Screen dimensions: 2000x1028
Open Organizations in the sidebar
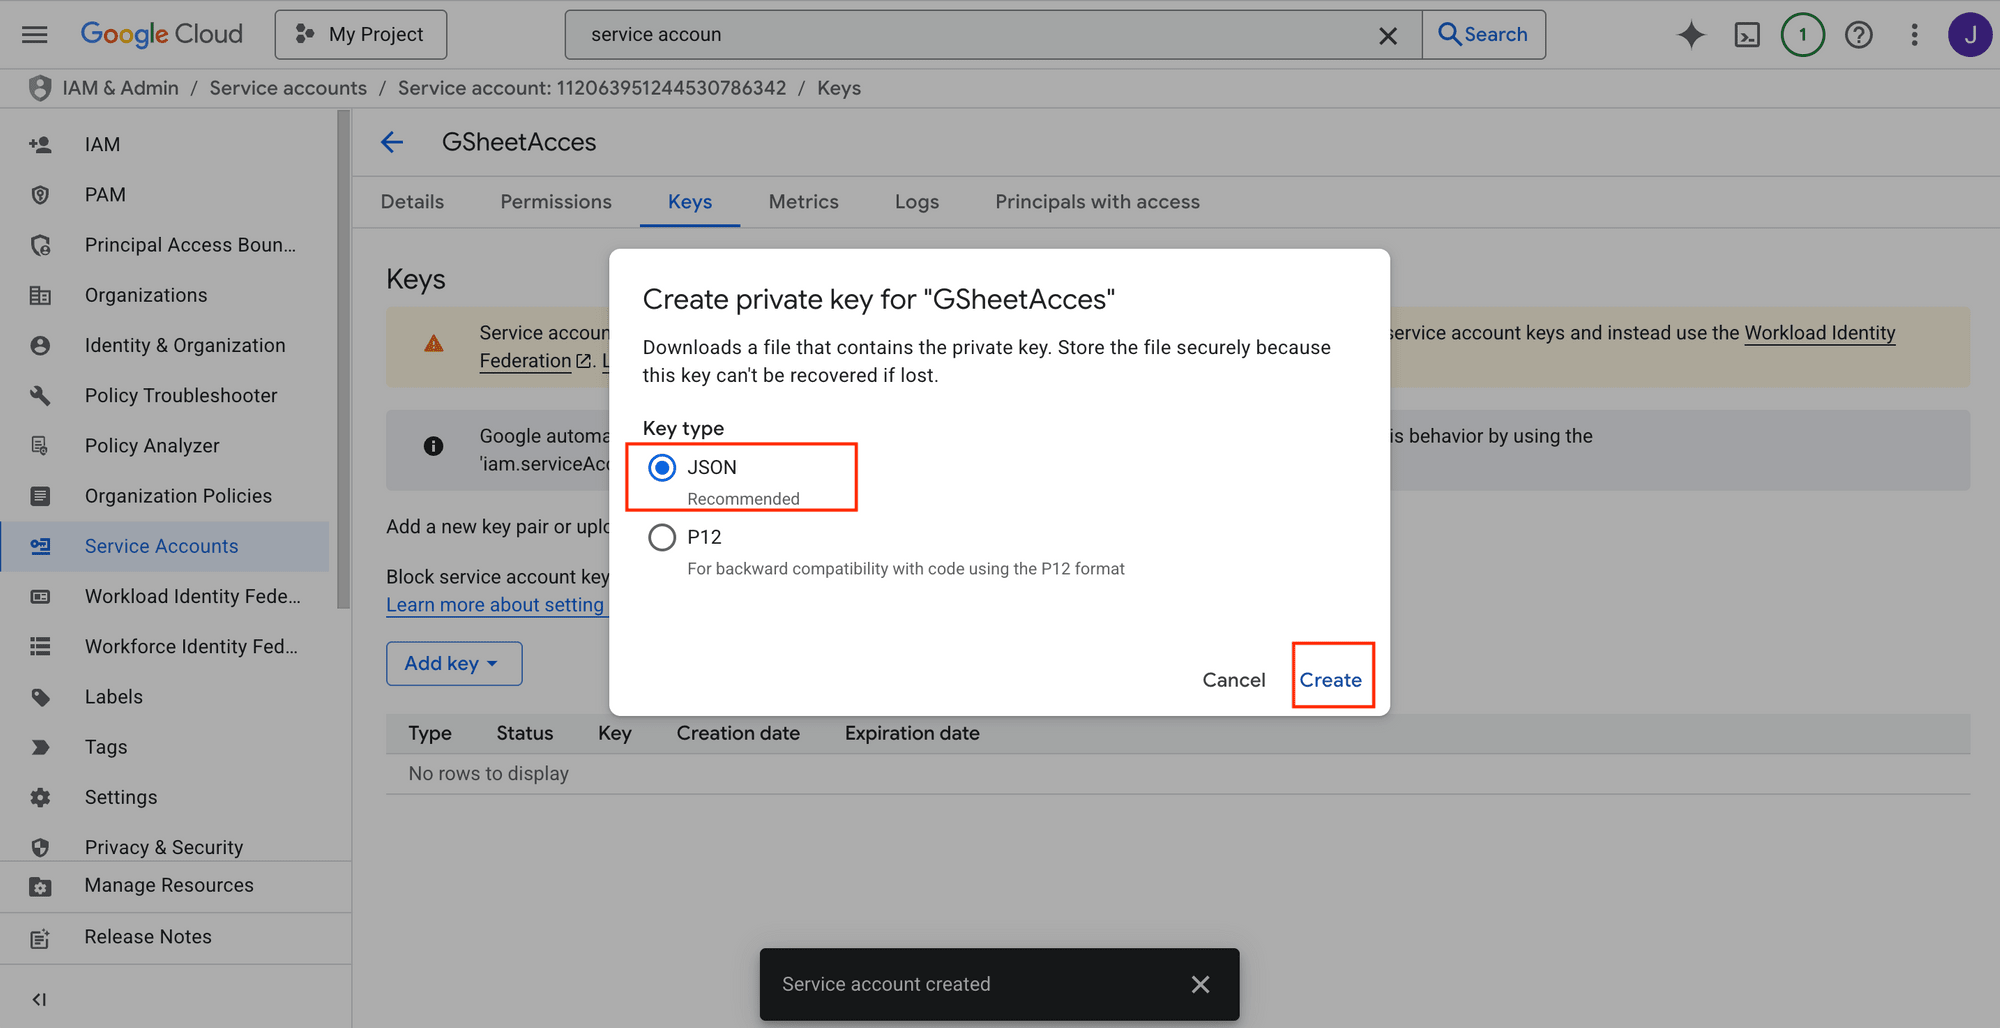(x=165, y=295)
